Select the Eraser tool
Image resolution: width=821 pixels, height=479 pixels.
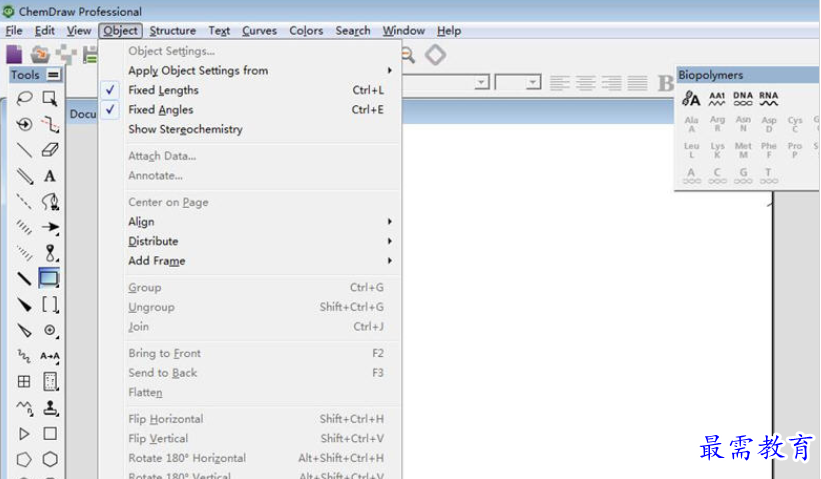[50, 150]
